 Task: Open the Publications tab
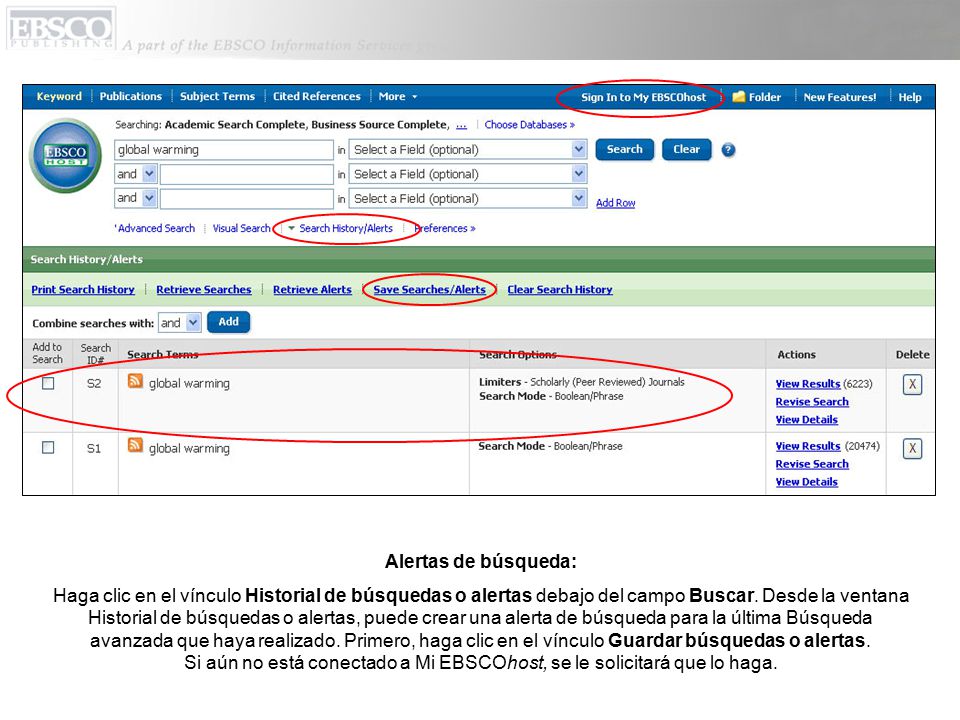pos(130,97)
